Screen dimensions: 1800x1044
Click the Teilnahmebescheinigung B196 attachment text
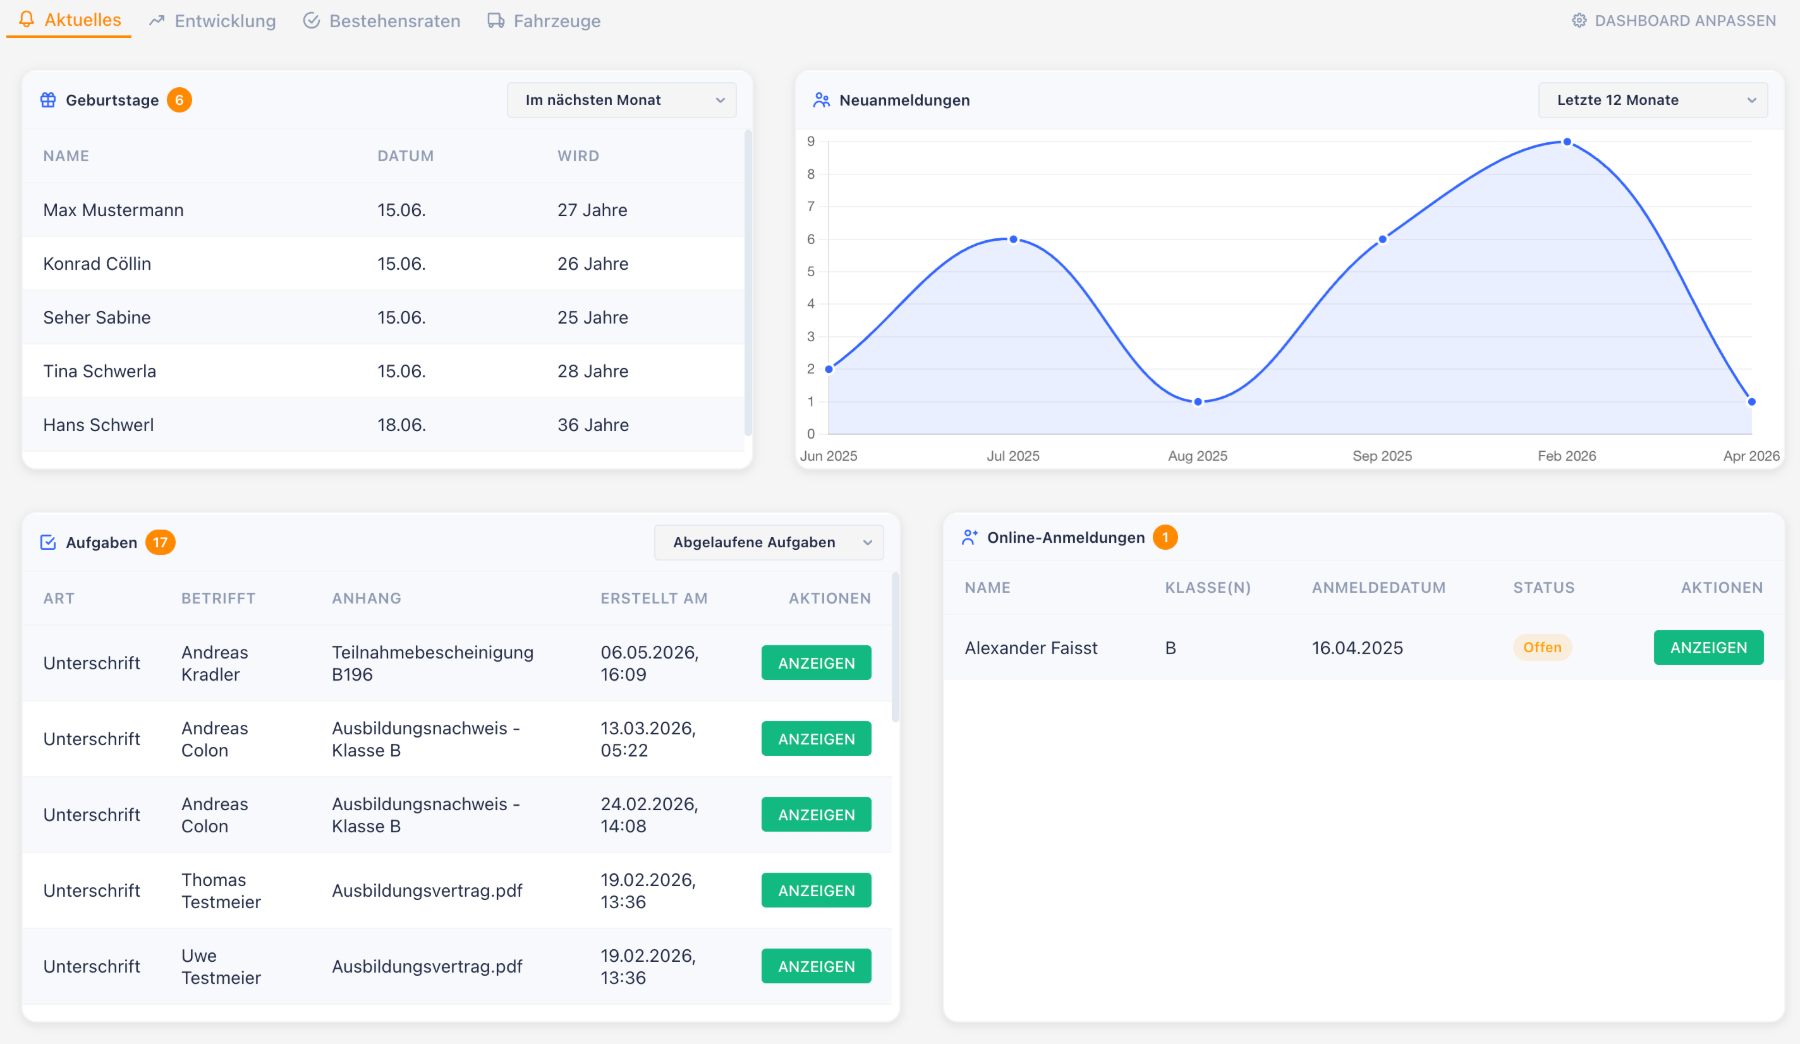pyautogui.click(x=433, y=664)
